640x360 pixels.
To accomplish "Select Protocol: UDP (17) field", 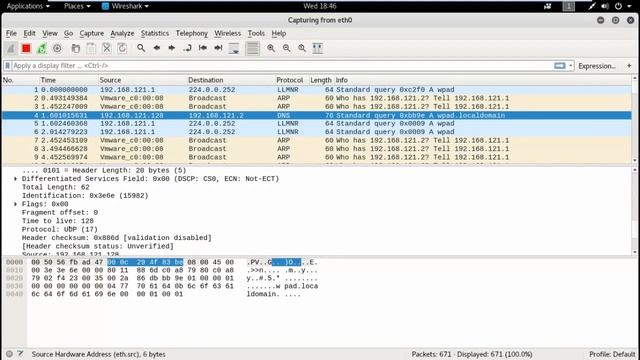I will [60, 229].
